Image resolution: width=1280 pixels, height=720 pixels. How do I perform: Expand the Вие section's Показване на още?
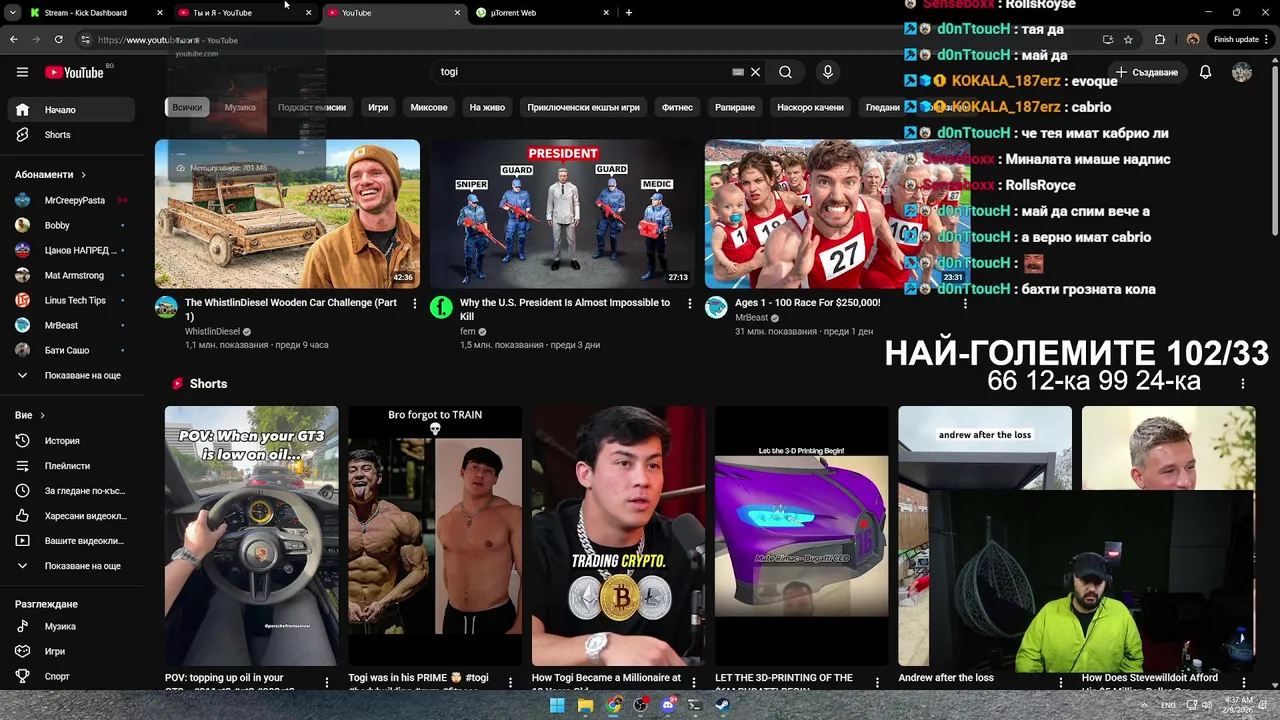click(70, 566)
